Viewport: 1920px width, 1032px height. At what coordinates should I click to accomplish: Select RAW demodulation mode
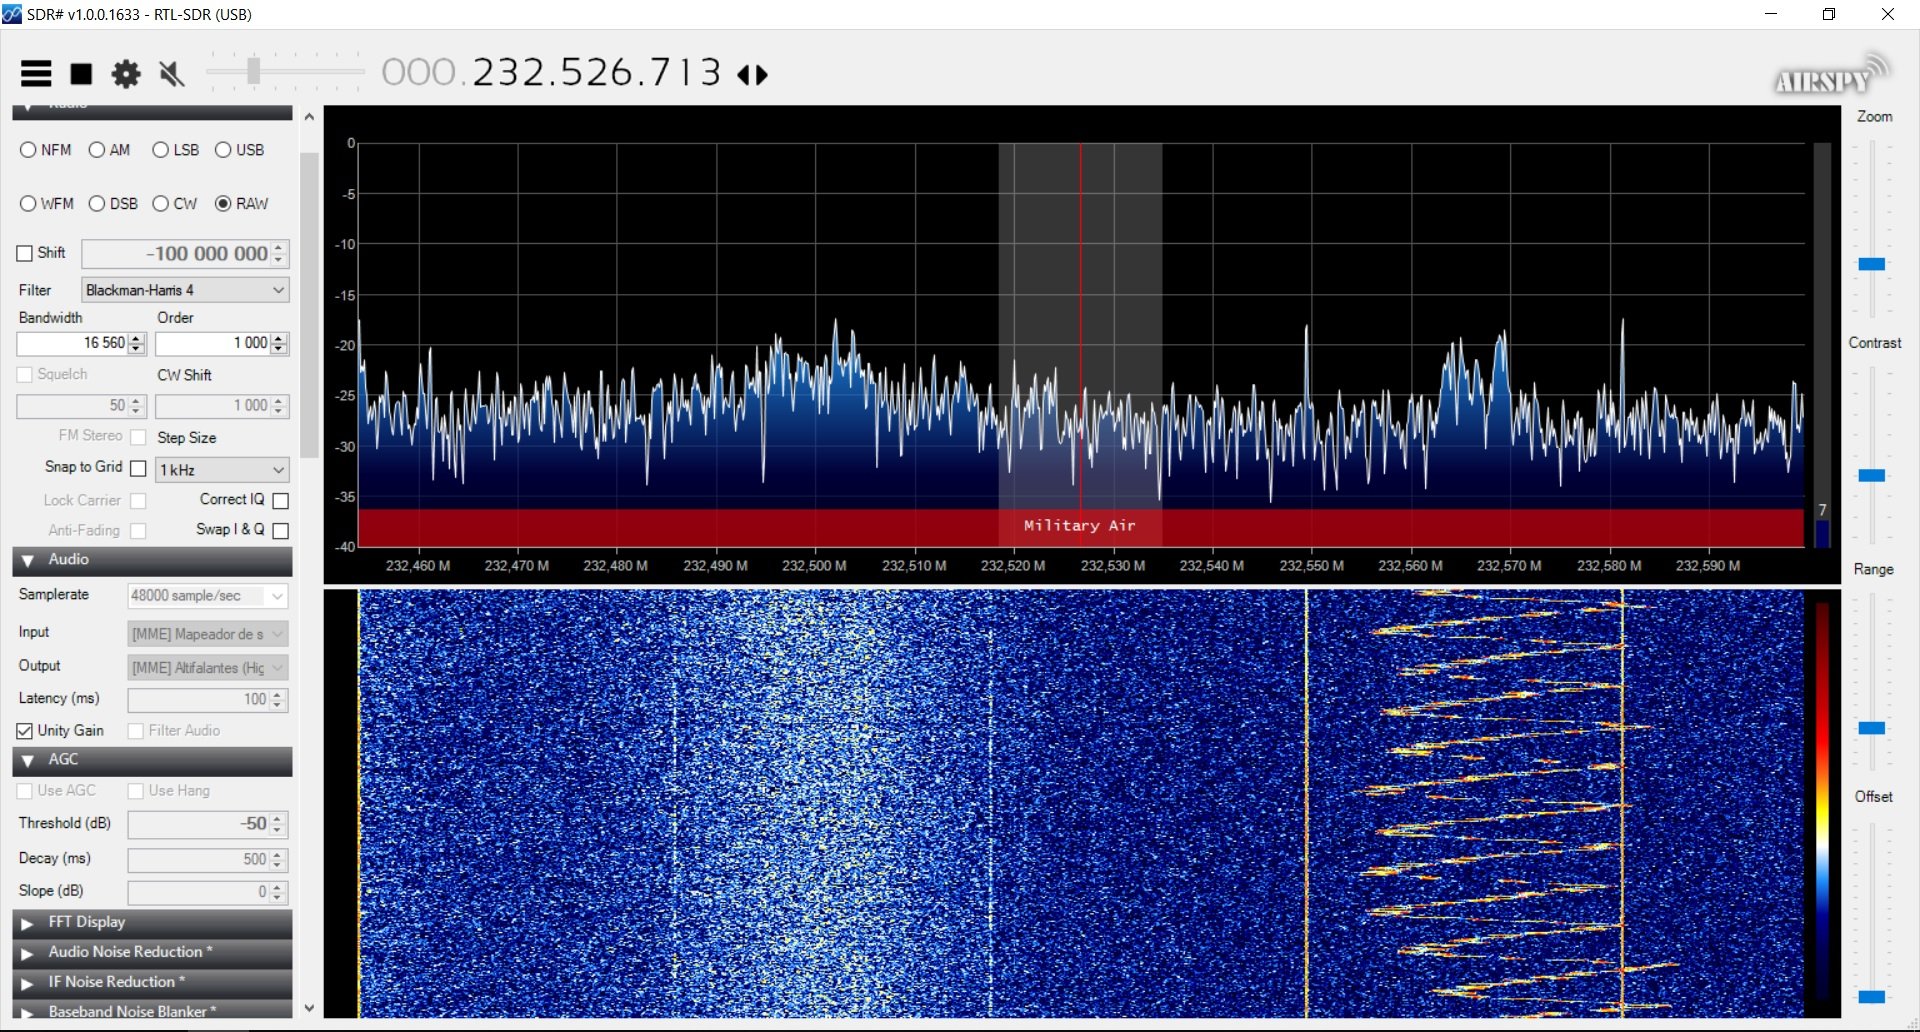242,204
